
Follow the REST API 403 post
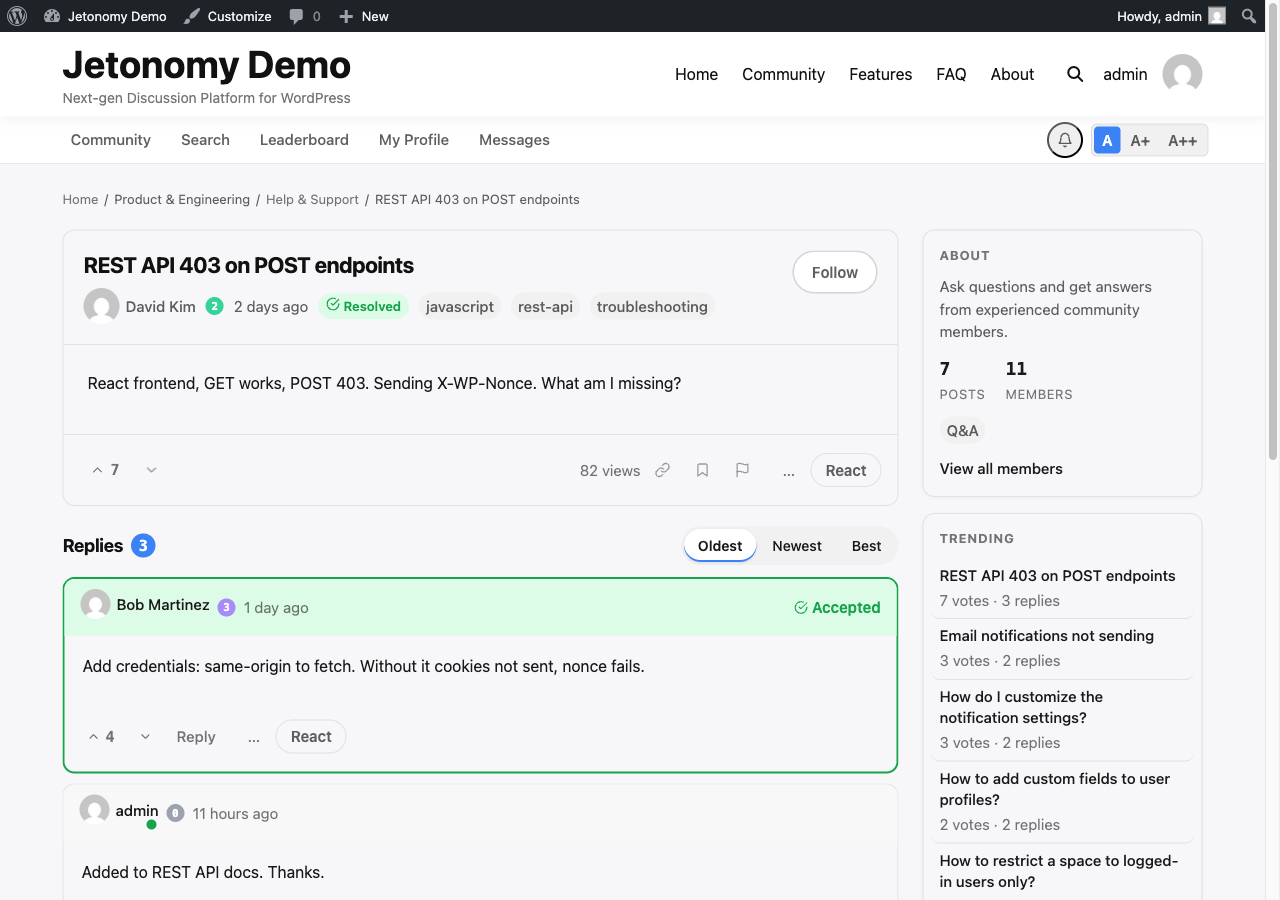point(834,272)
